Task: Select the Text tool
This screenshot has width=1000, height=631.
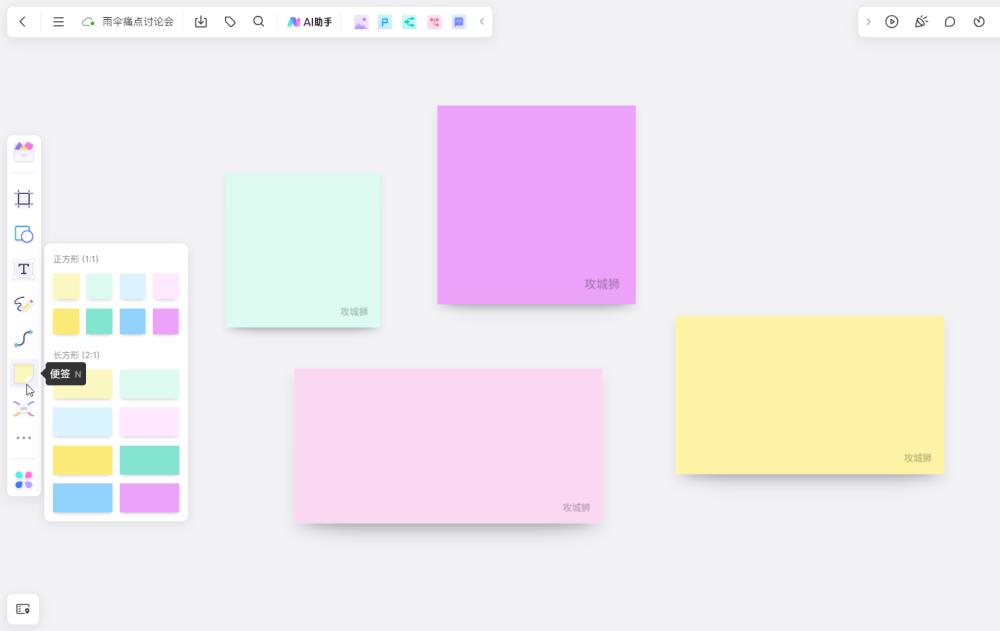Action: point(24,269)
